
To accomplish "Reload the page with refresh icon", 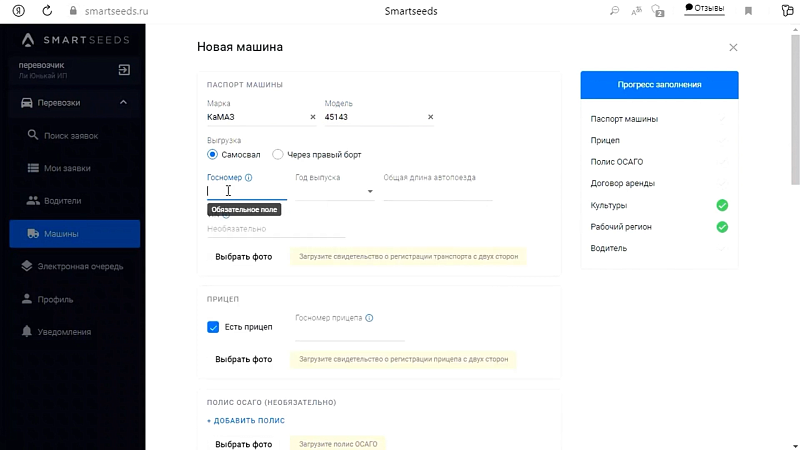I will pos(47,11).
